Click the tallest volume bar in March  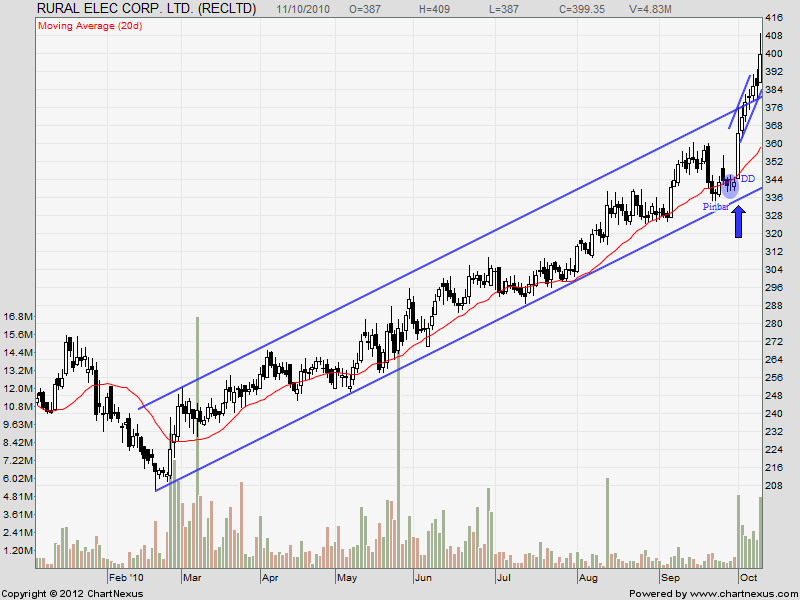(x=197, y=442)
